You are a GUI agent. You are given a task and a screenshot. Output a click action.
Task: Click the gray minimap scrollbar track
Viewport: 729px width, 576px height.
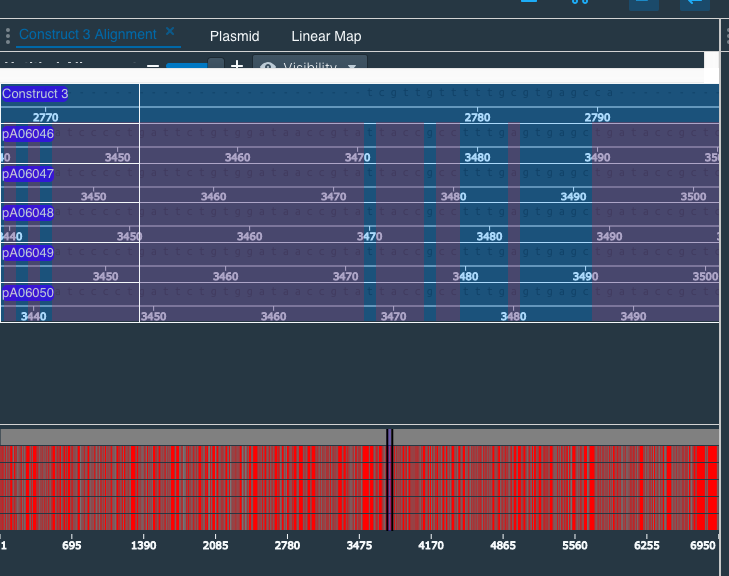[x=360, y=437]
